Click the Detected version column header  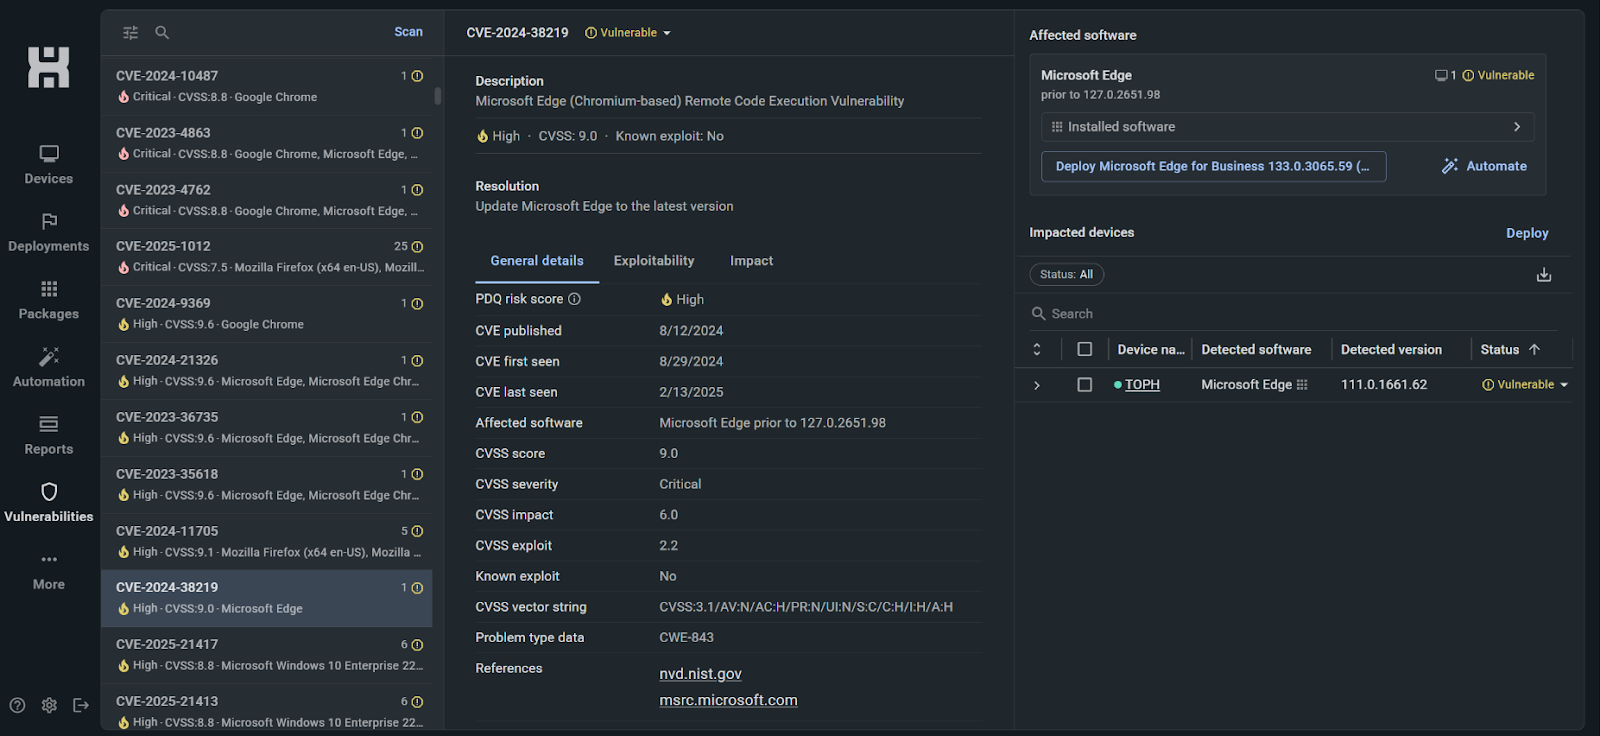1391,349
